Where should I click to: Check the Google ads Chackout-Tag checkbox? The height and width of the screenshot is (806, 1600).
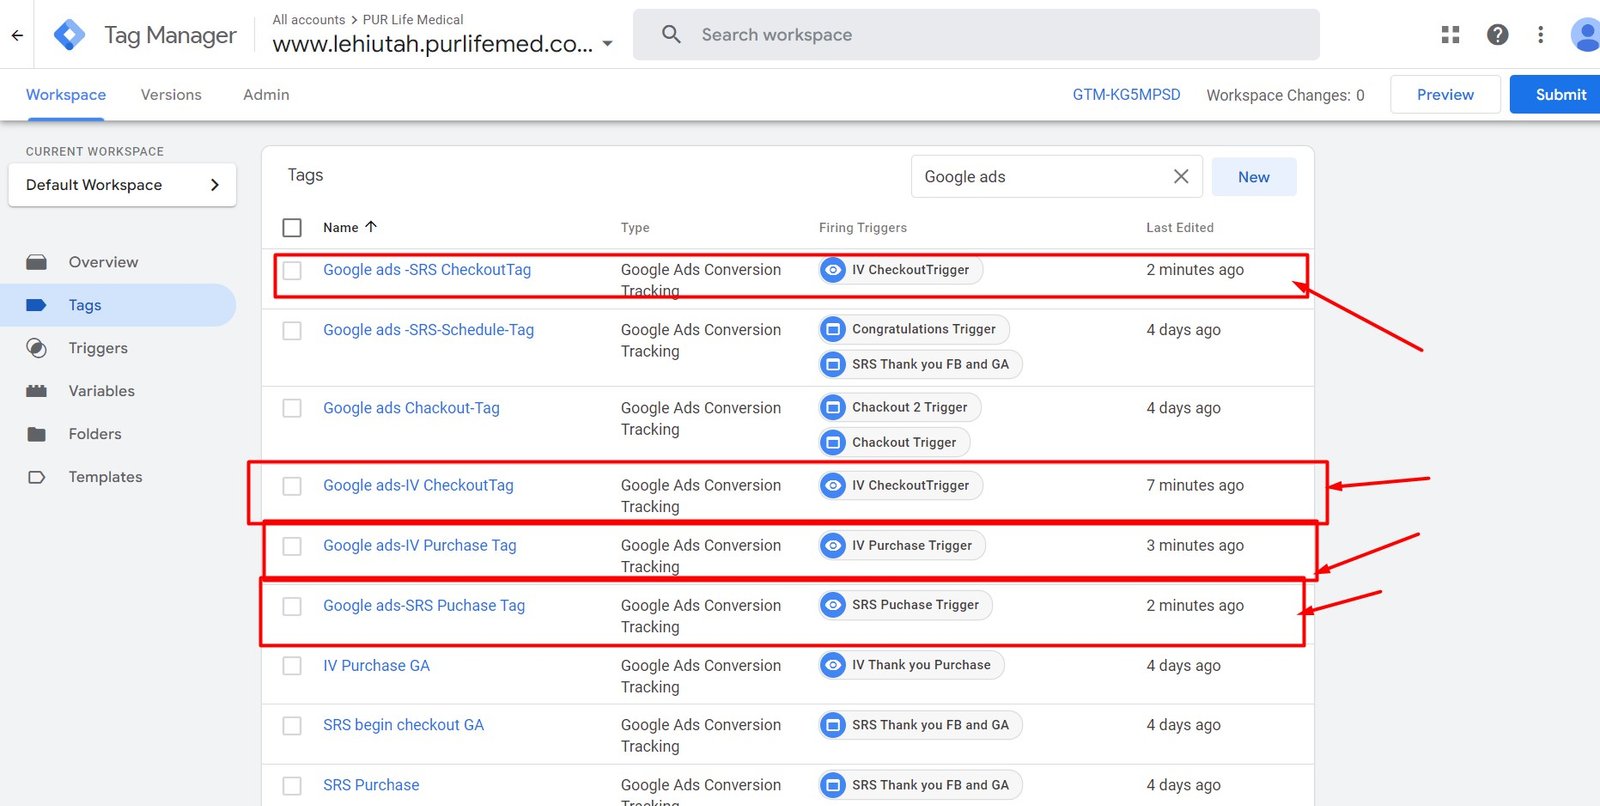(292, 408)
